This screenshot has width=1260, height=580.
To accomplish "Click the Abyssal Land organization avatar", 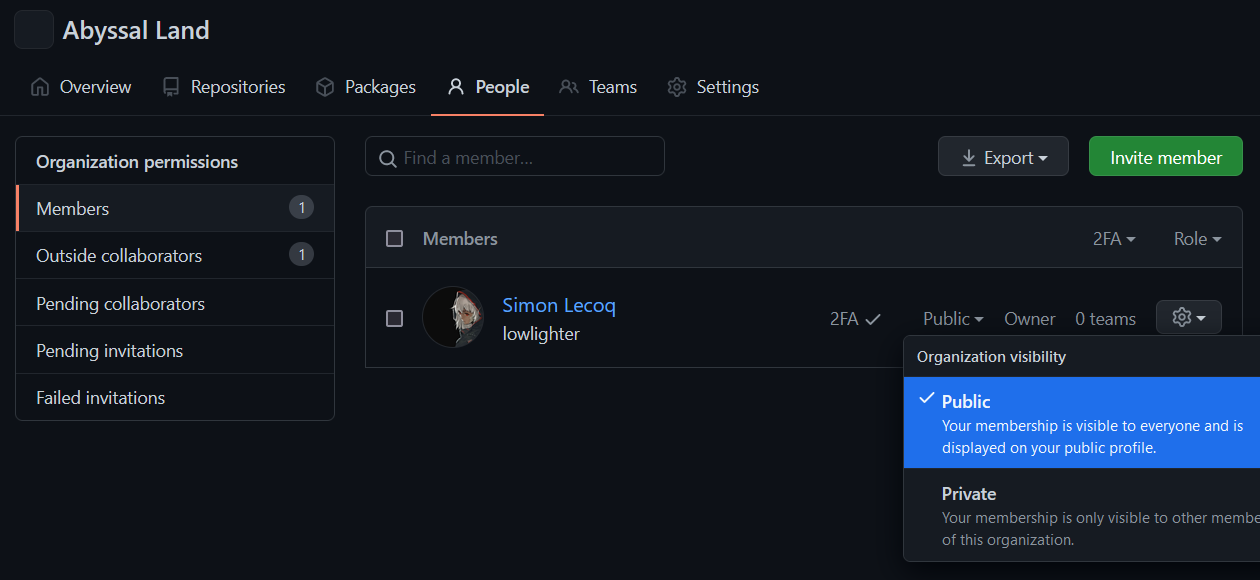I will (33, 30).
